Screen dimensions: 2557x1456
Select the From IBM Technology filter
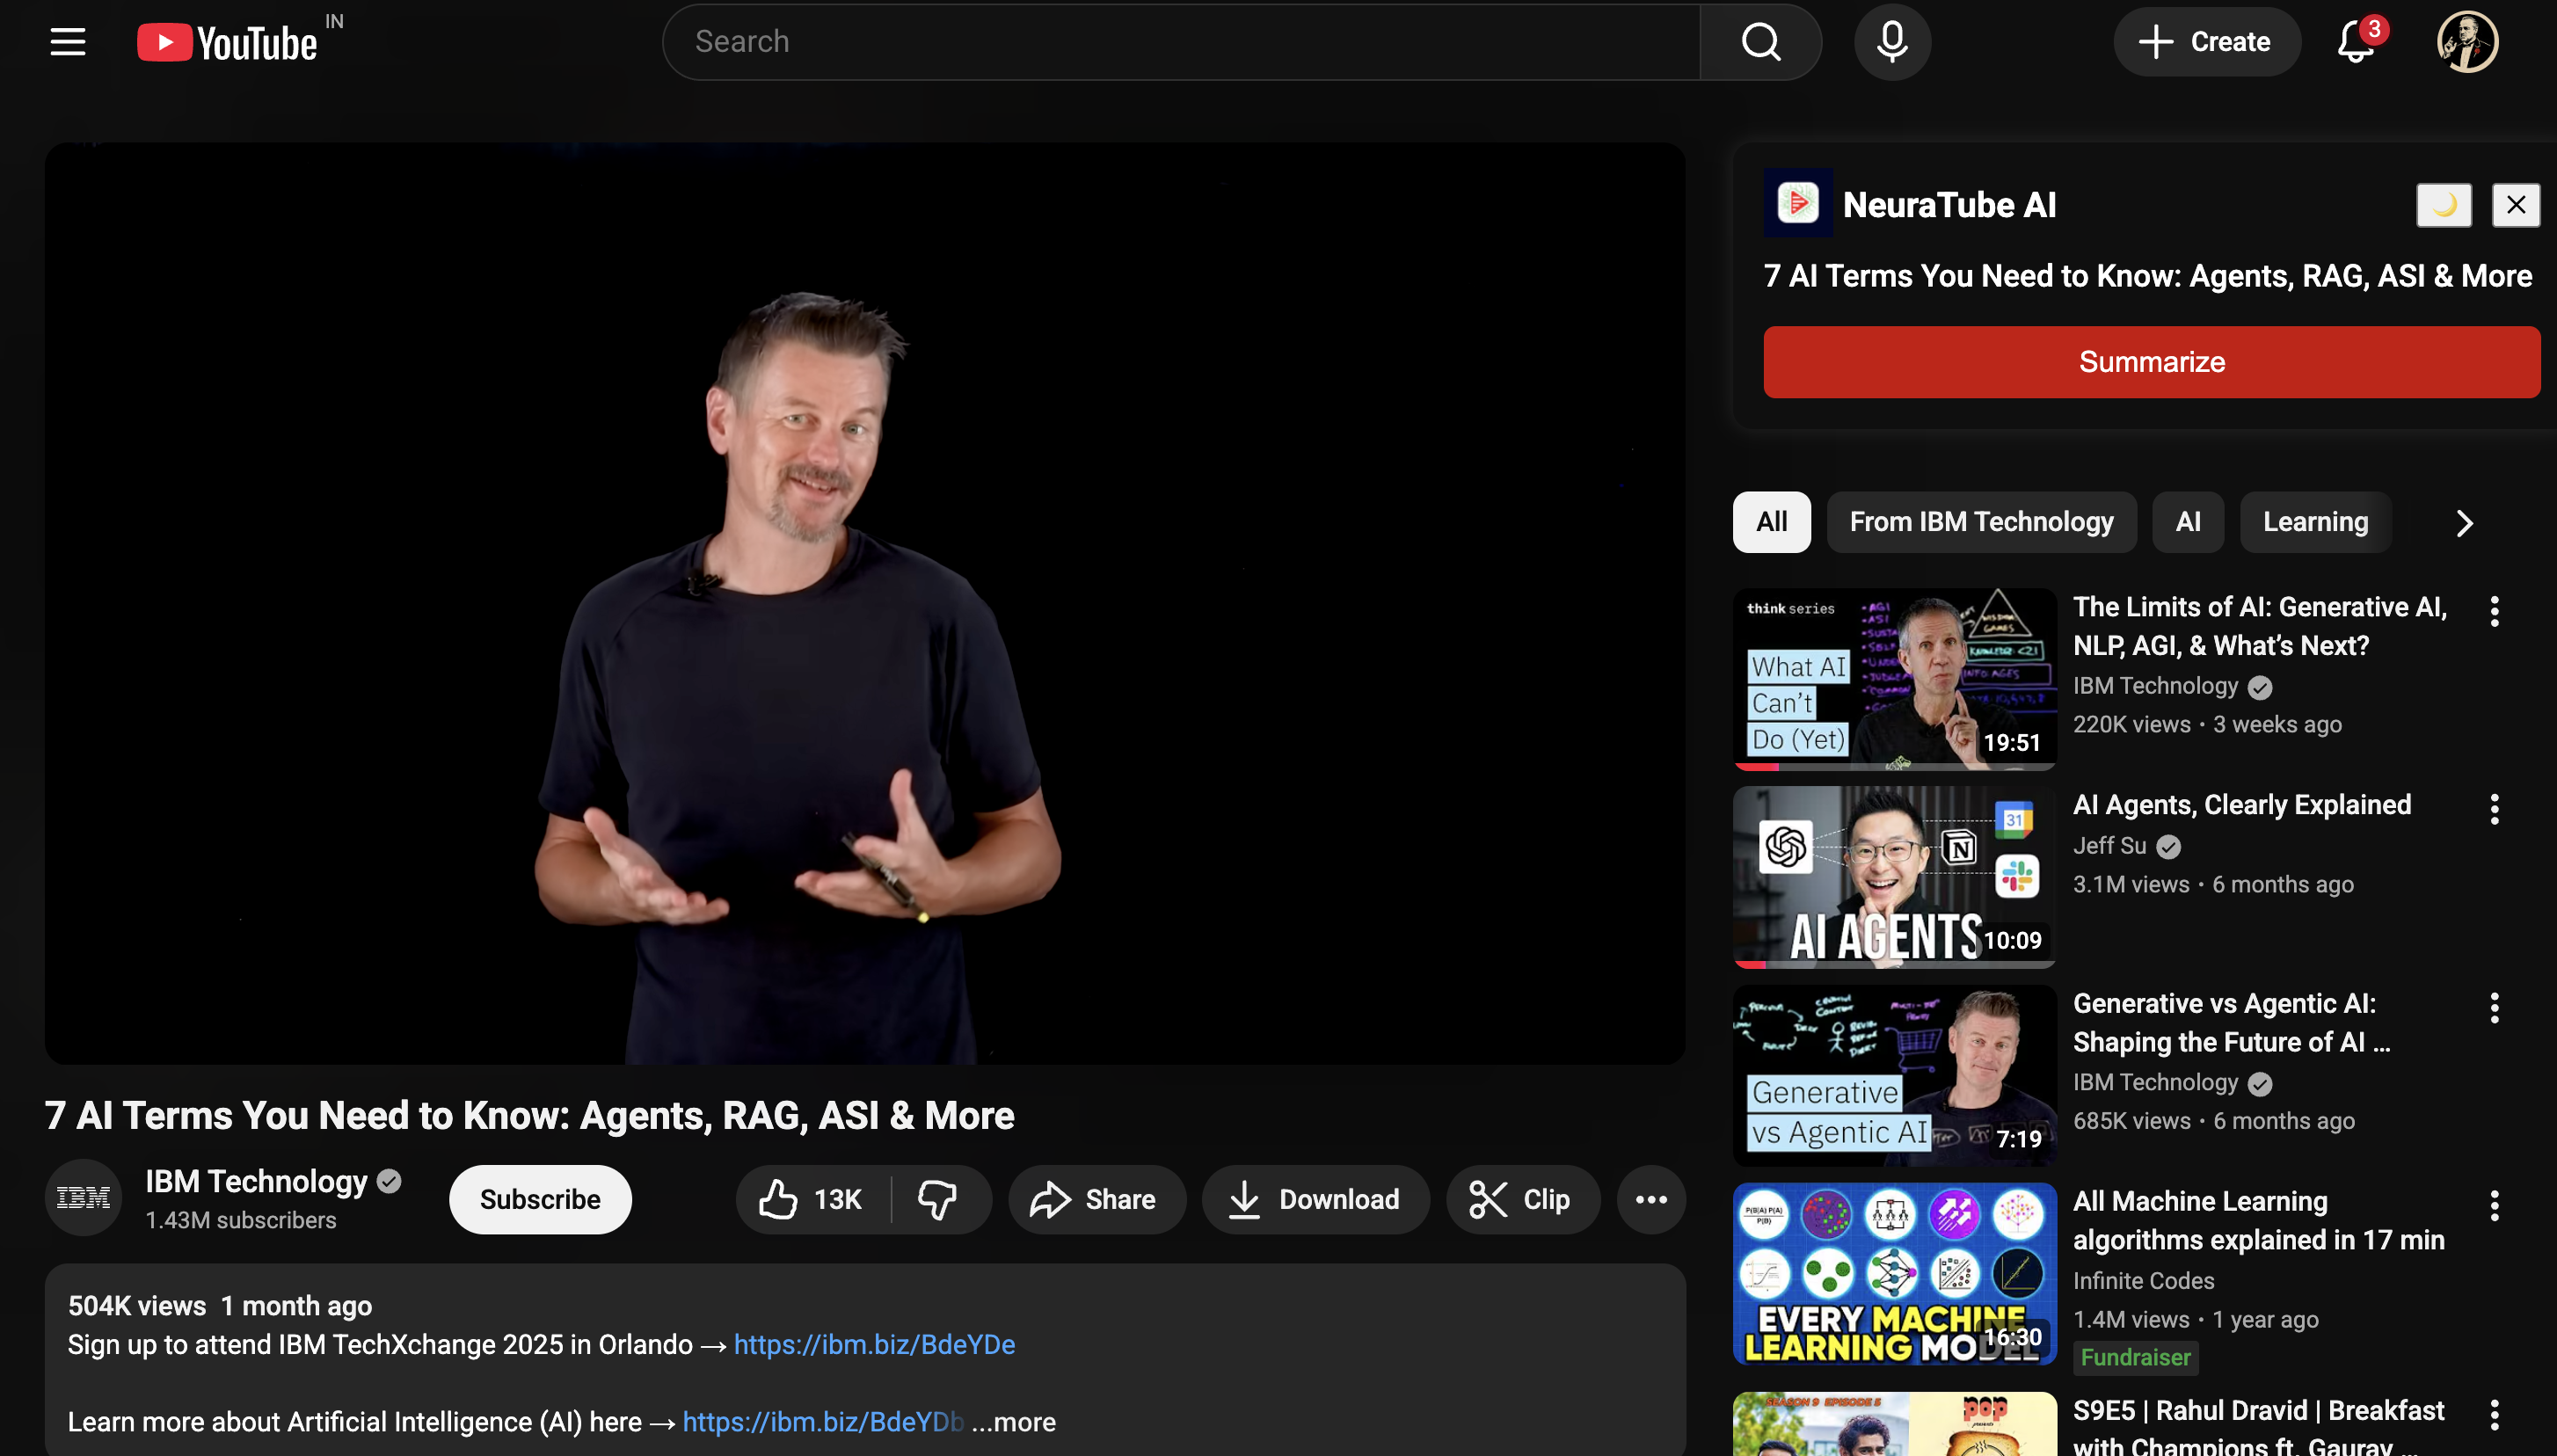(1982, 521)
